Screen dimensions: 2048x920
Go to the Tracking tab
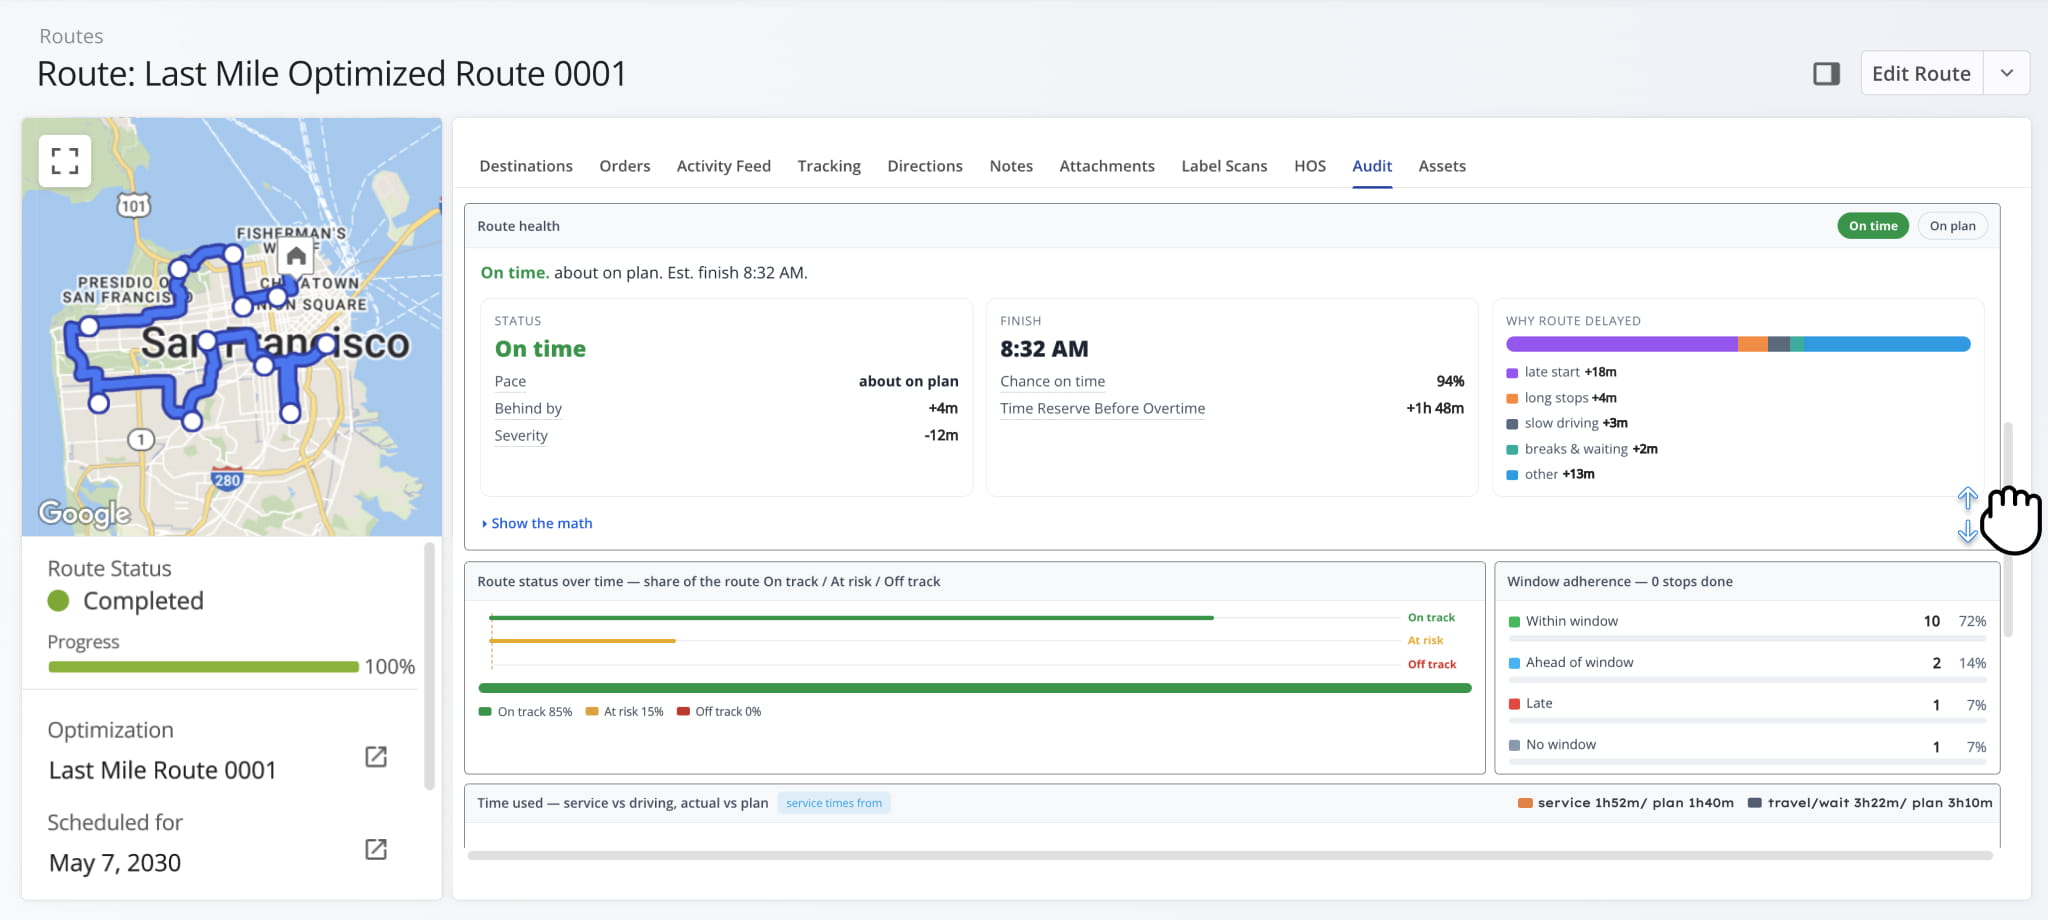point(829,166)
